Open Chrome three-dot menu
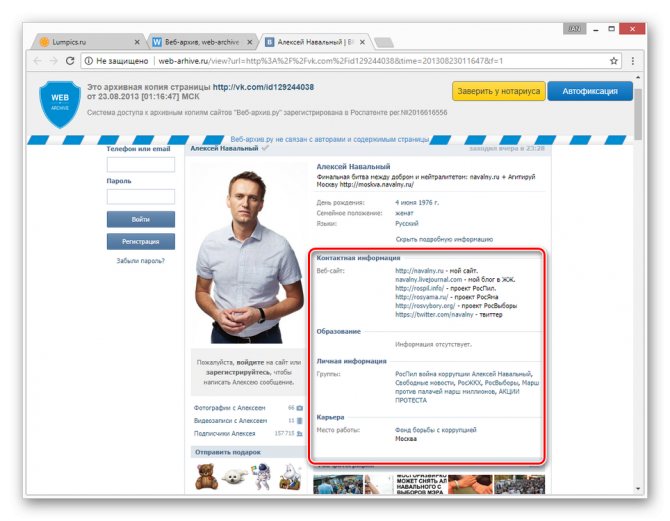This screenshot has height=521, width=670. click(633, 61)
